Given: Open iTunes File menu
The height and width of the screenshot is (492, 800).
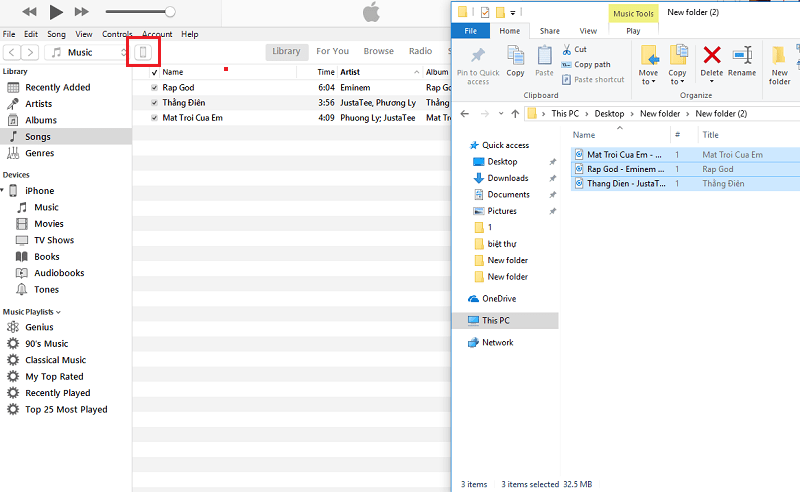Looking at the screenshot, I should coord(9,34).
